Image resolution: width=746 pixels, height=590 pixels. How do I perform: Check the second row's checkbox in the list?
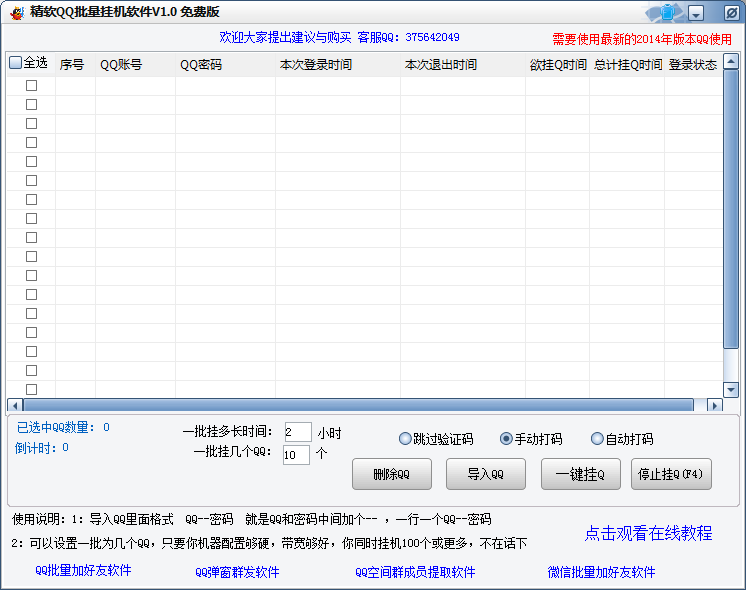pos(31,105)
